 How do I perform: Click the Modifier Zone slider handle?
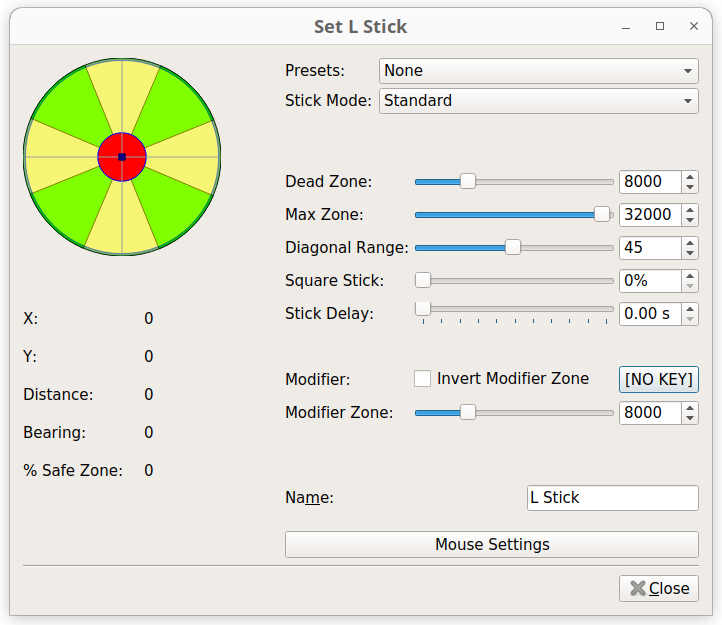tap(468, 412)
